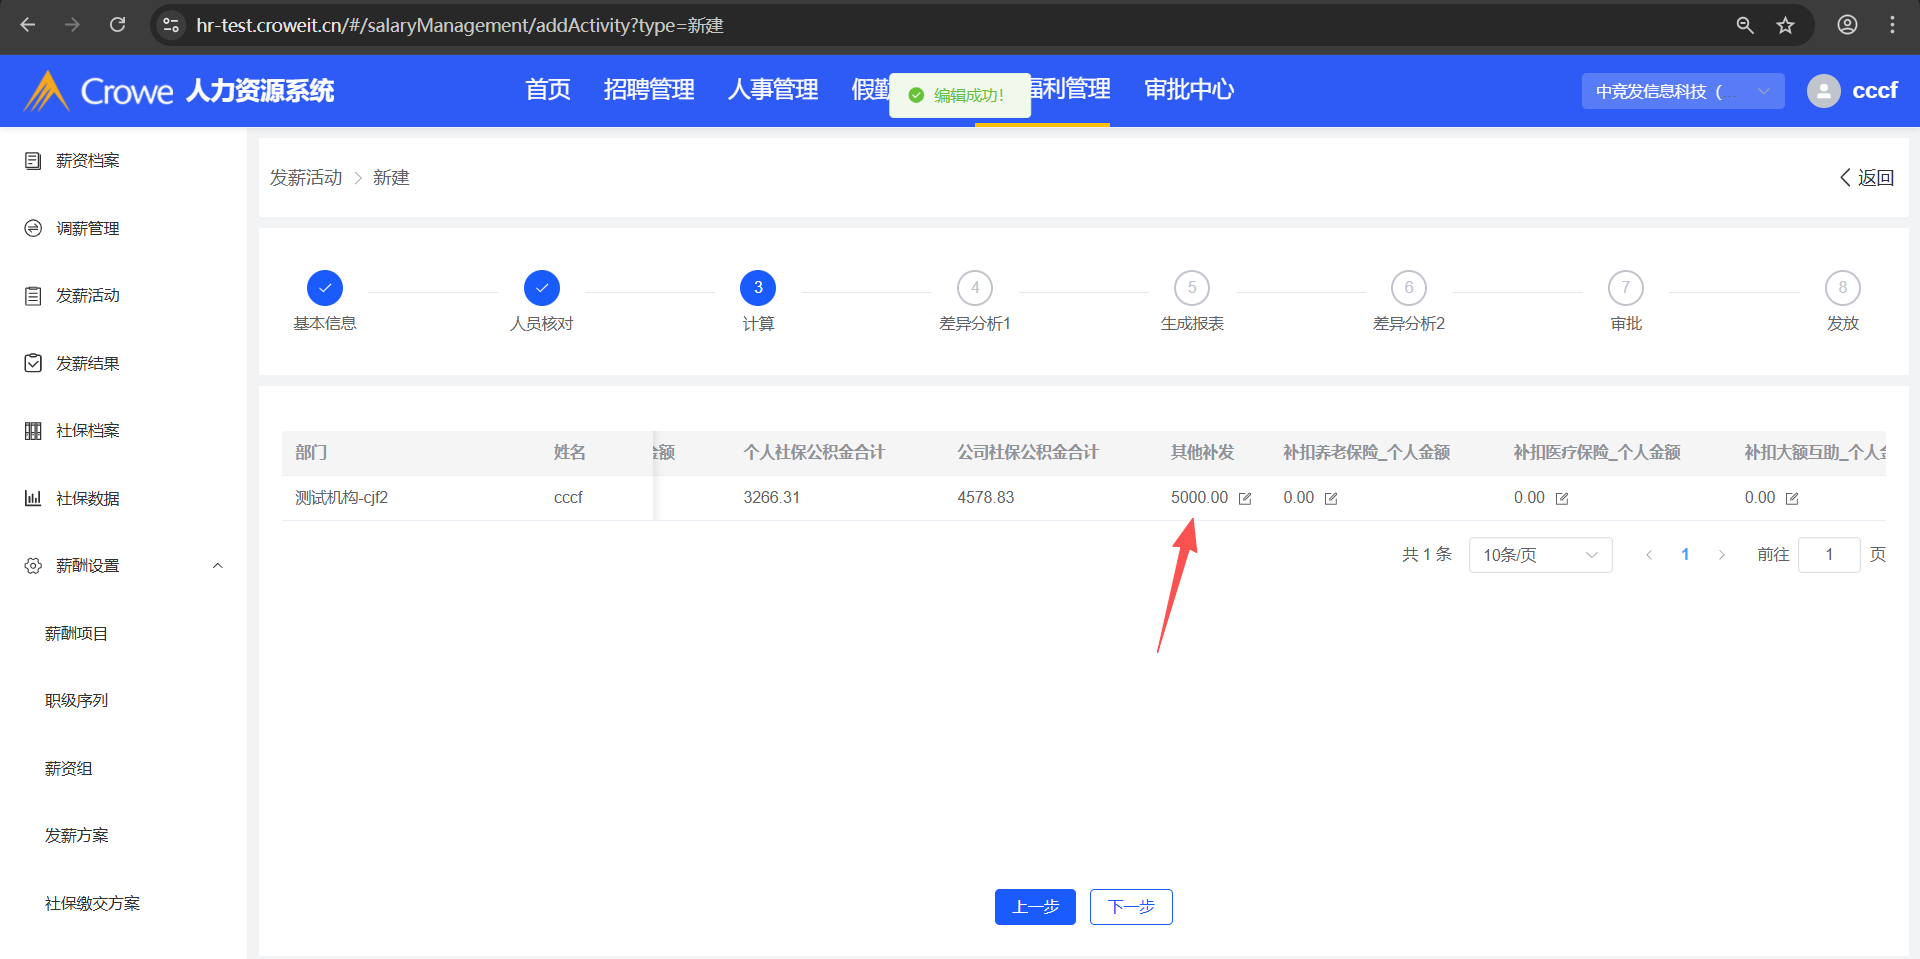Open 人事管理 in top navigation
Viewport: 1920px width, 959px height.
pos(772,90)
